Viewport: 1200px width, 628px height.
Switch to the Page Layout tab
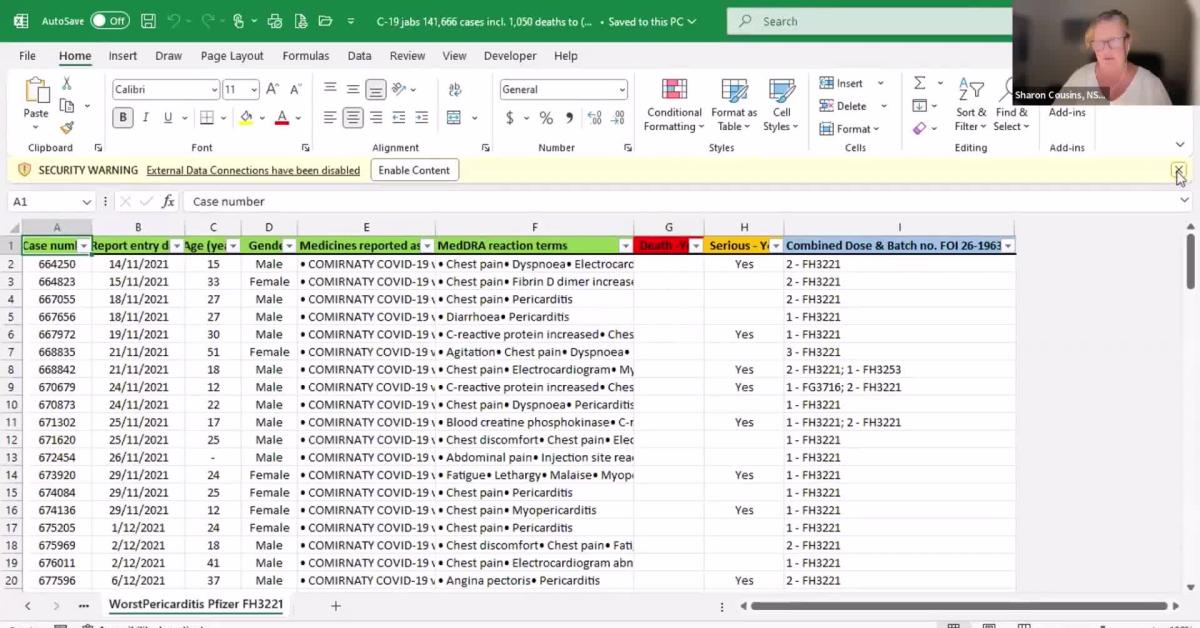(232, 56)
